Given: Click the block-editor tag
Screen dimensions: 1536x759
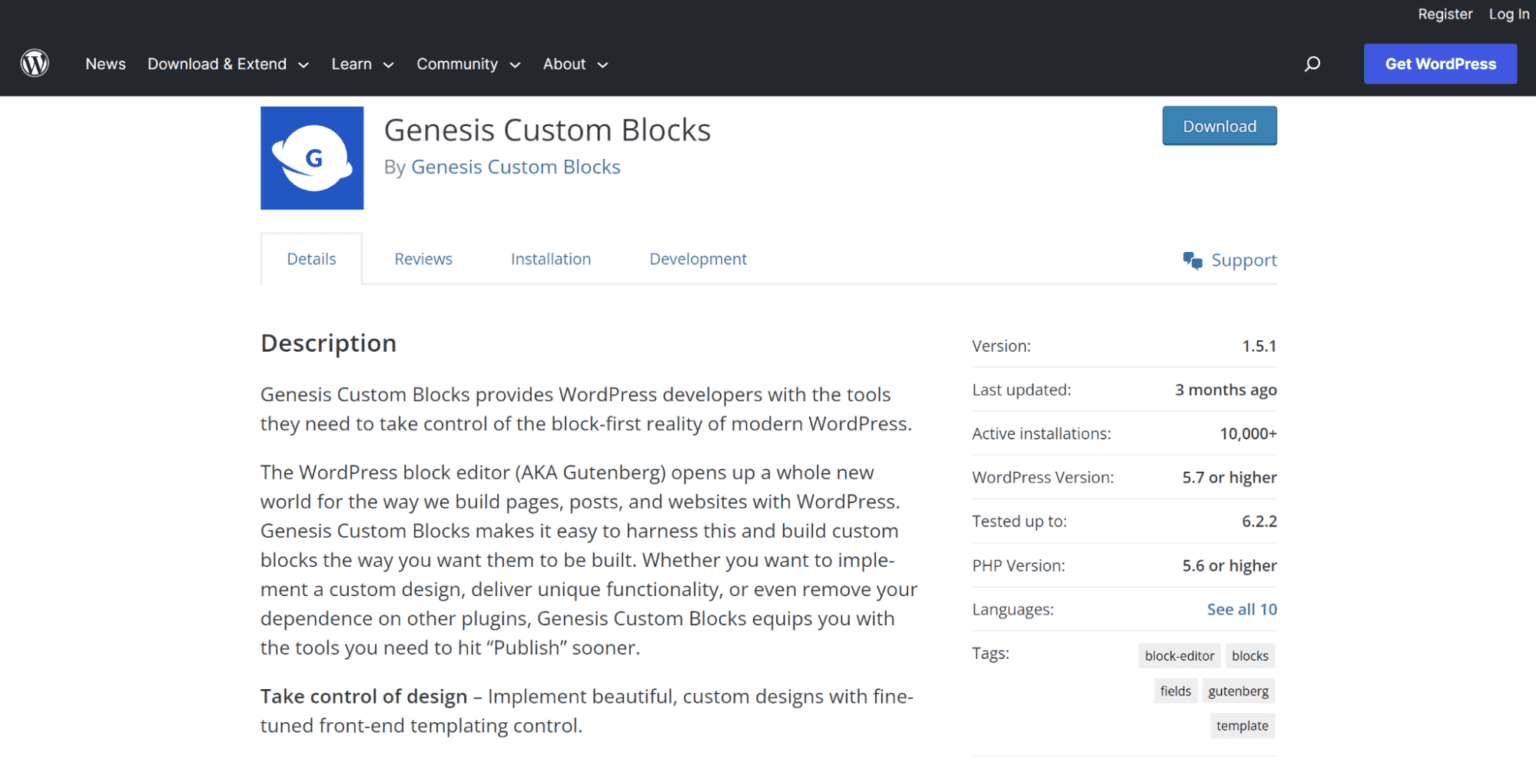Looking at the screenshot, I should [x=1179, y=655].
